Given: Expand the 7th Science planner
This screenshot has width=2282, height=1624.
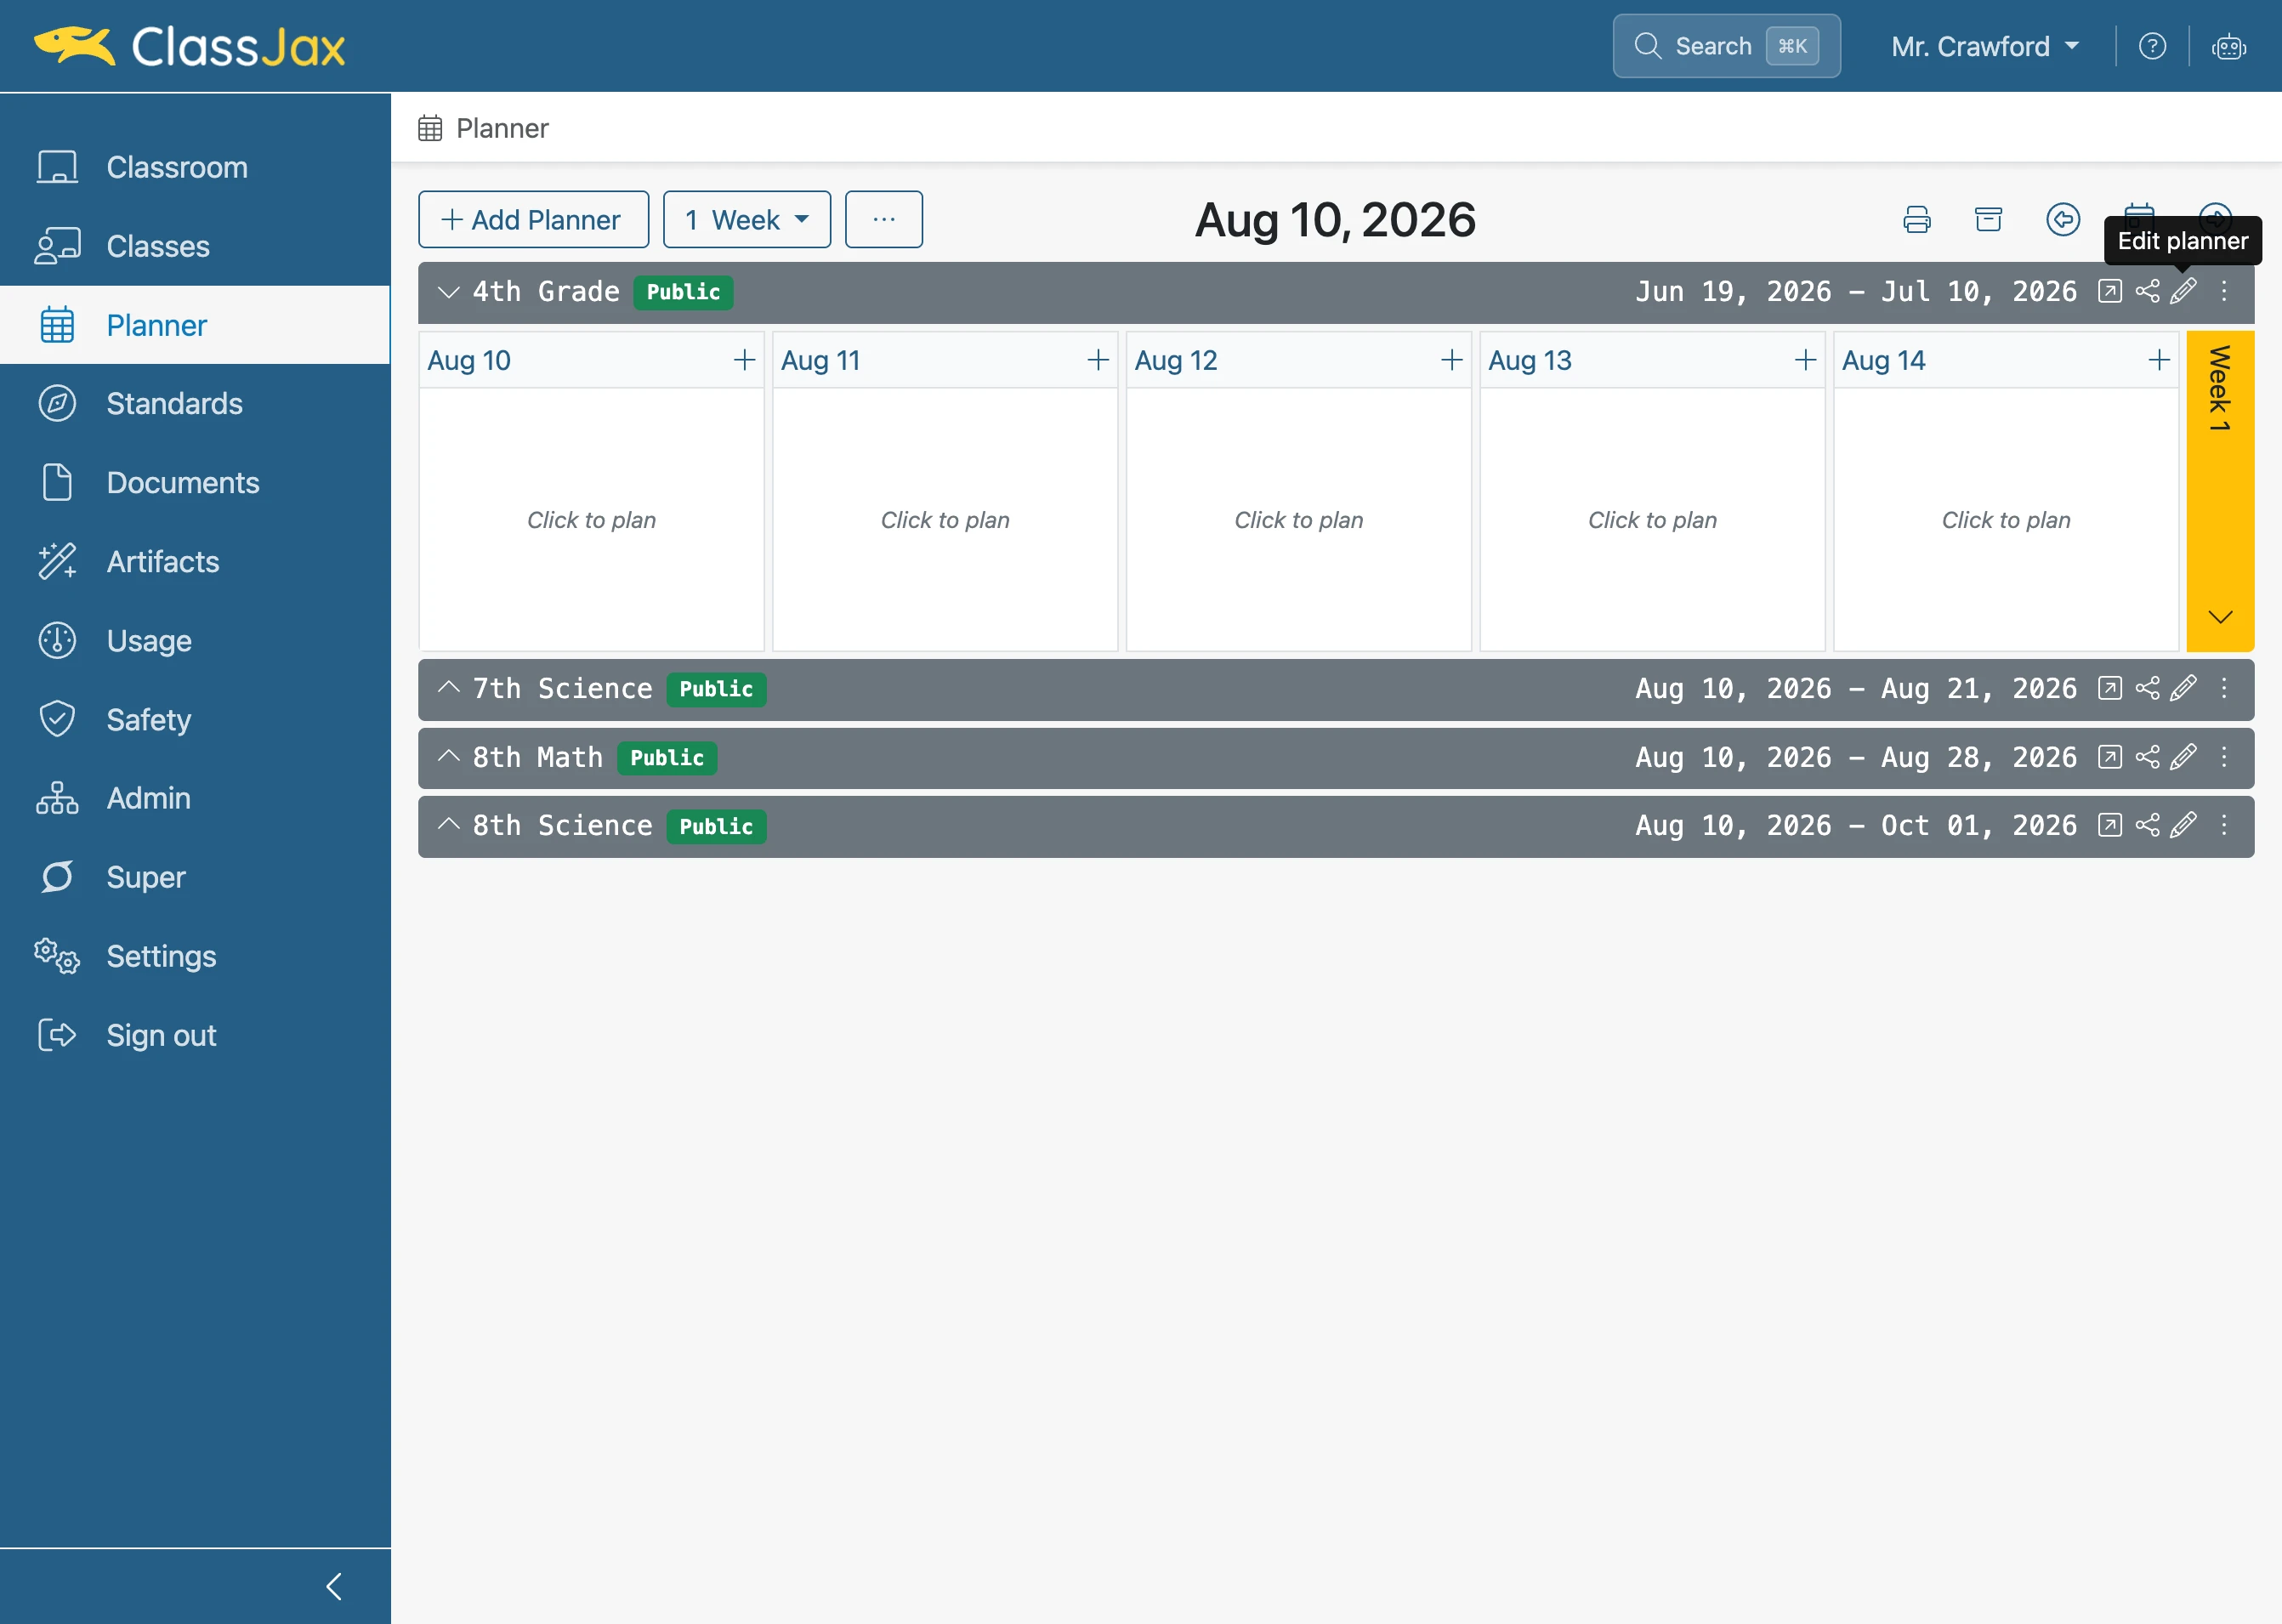Looking at the screenshot, I should tap(448, 687).
